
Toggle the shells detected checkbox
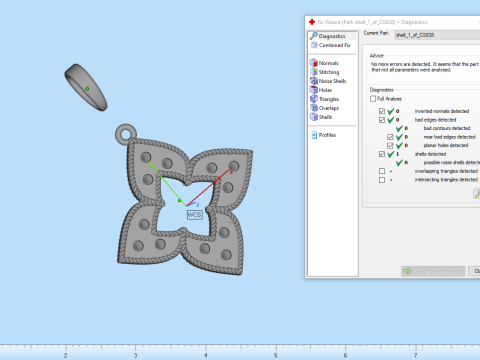(x=382, y=154)
